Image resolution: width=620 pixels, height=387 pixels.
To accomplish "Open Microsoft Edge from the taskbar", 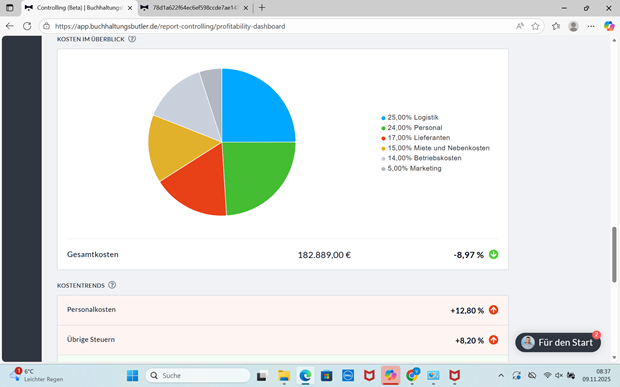I will point(305,375).
